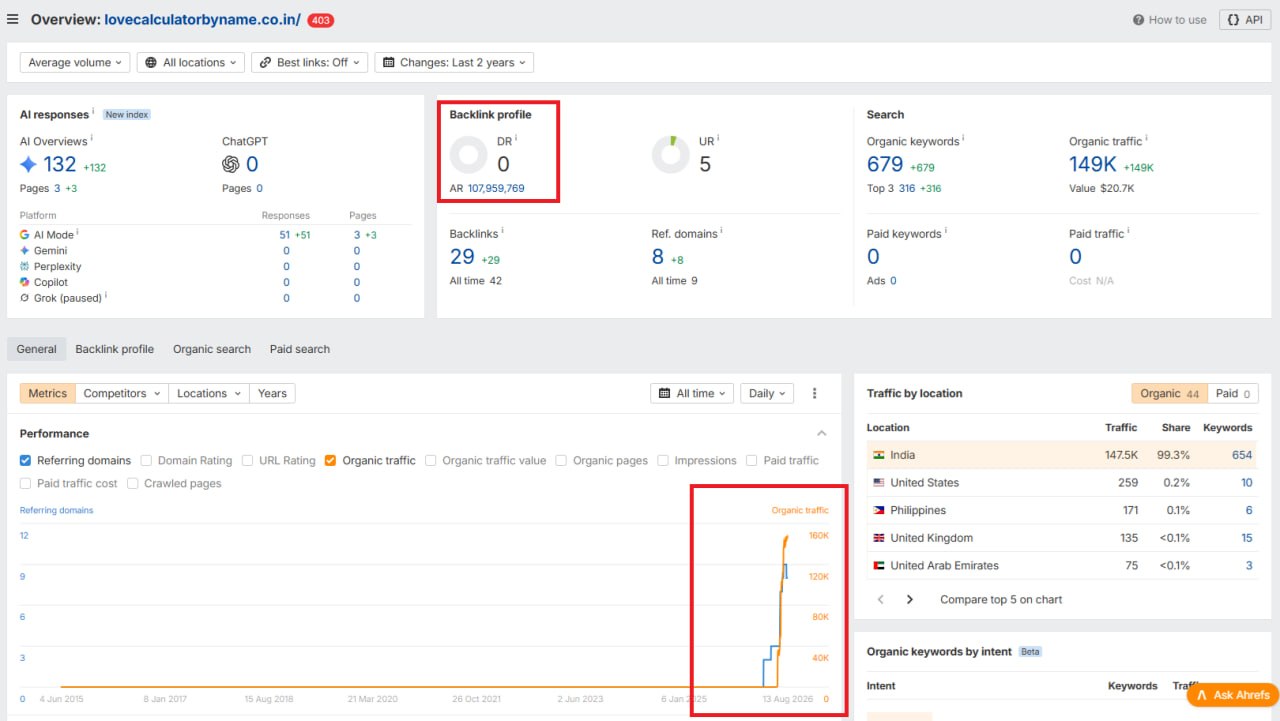
Task: Click the Perplexity platform icon
Action: [x=25, y=267]
